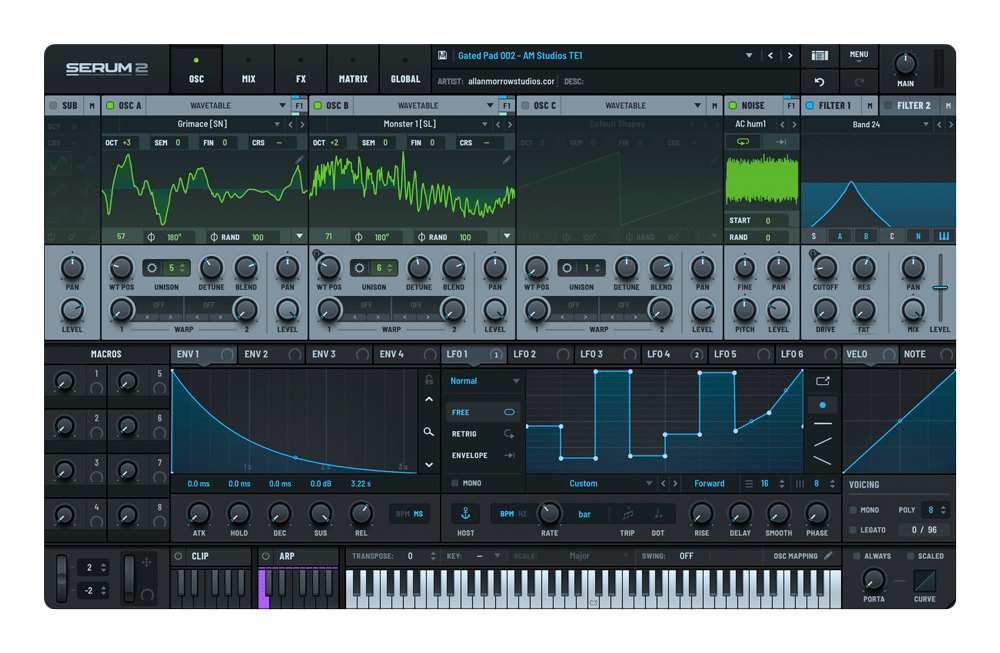Screen dimensions: 1000x653
Task: Open the OSC A wavetable editor pencil
Action: pyautogui.click(x=299, y=159)
